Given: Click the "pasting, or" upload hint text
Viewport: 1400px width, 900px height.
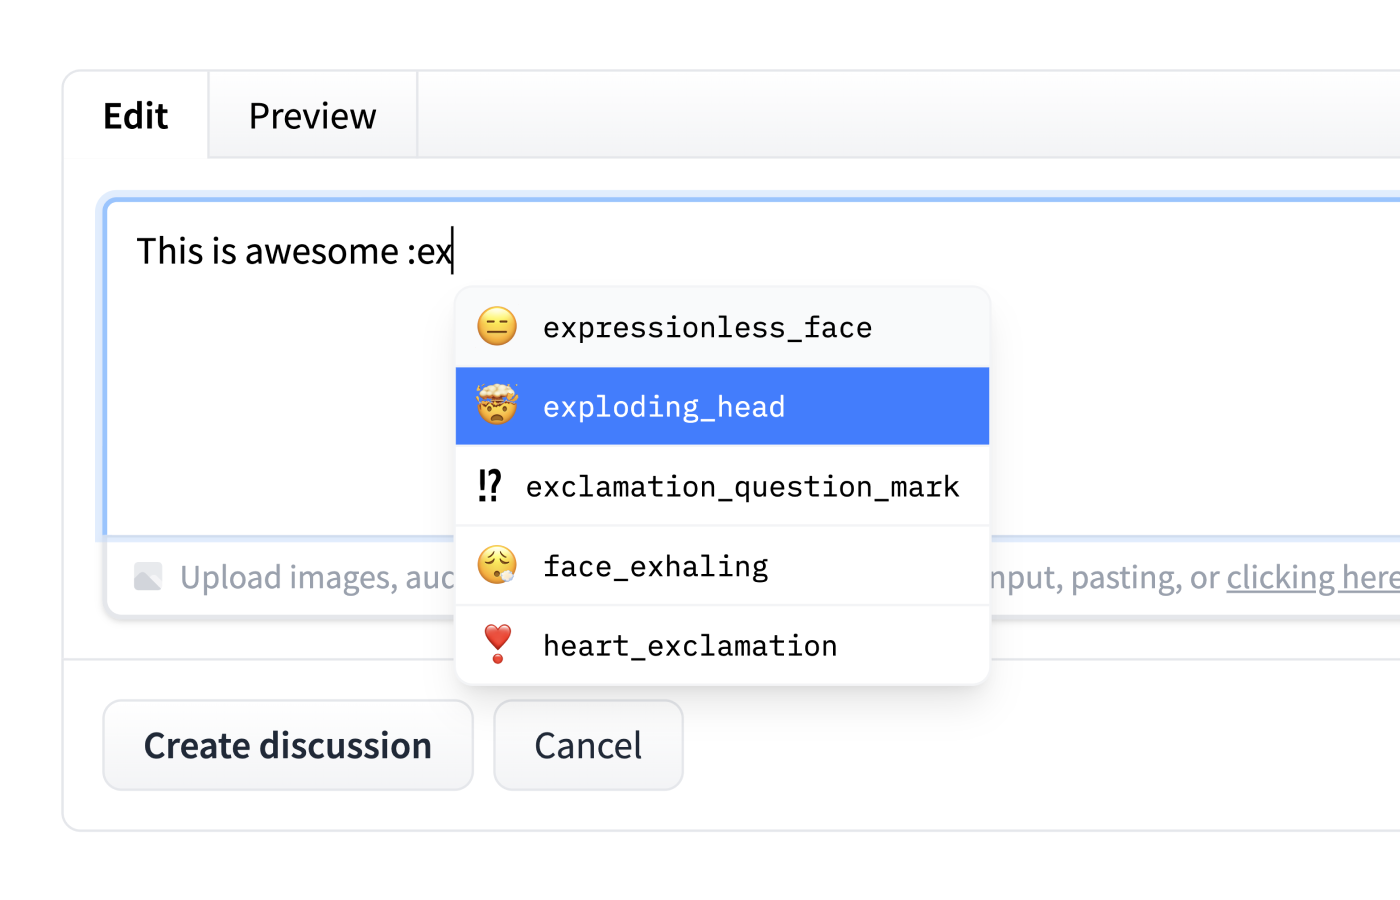Looking at the screenshot, I should [x=1145, y=577].
